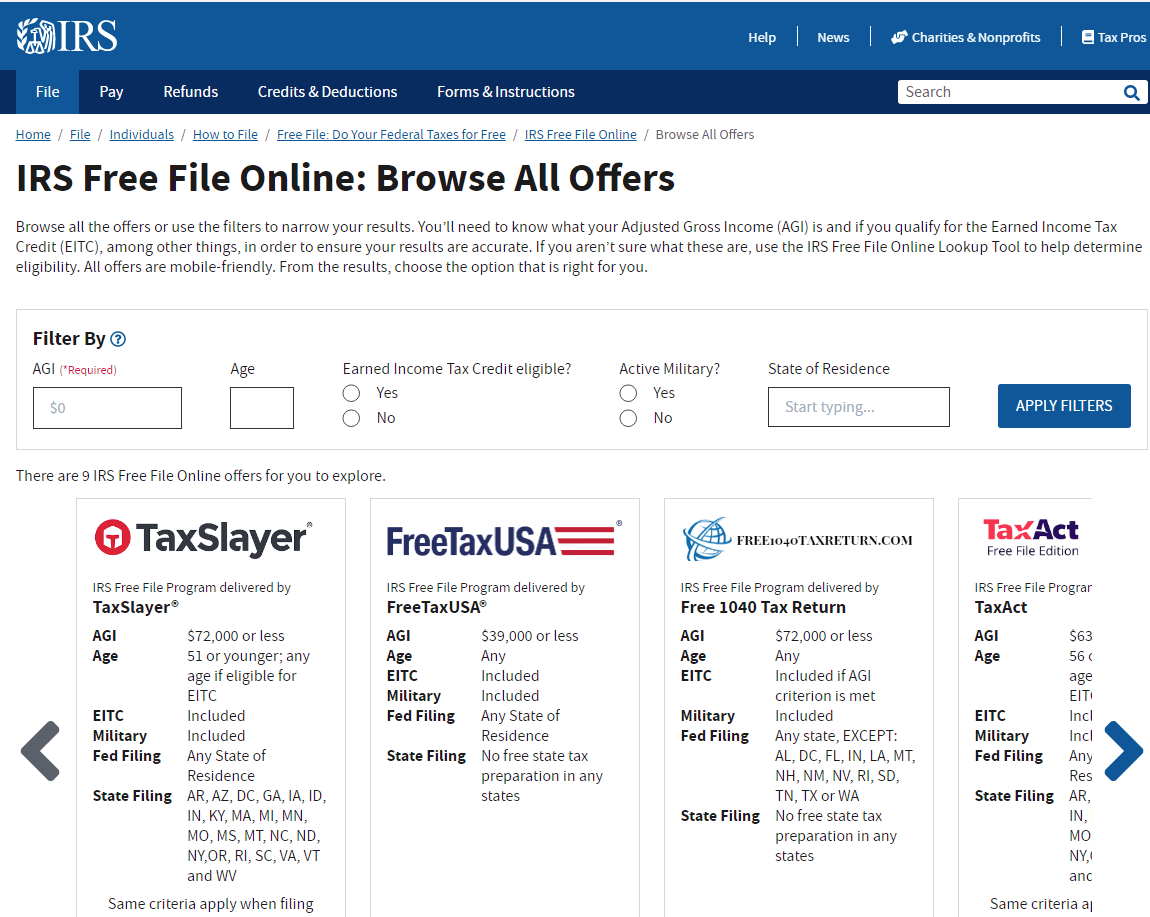The image size is (1150, 917).
Task: Open Filter By help question icon
Action: [118, 339]
